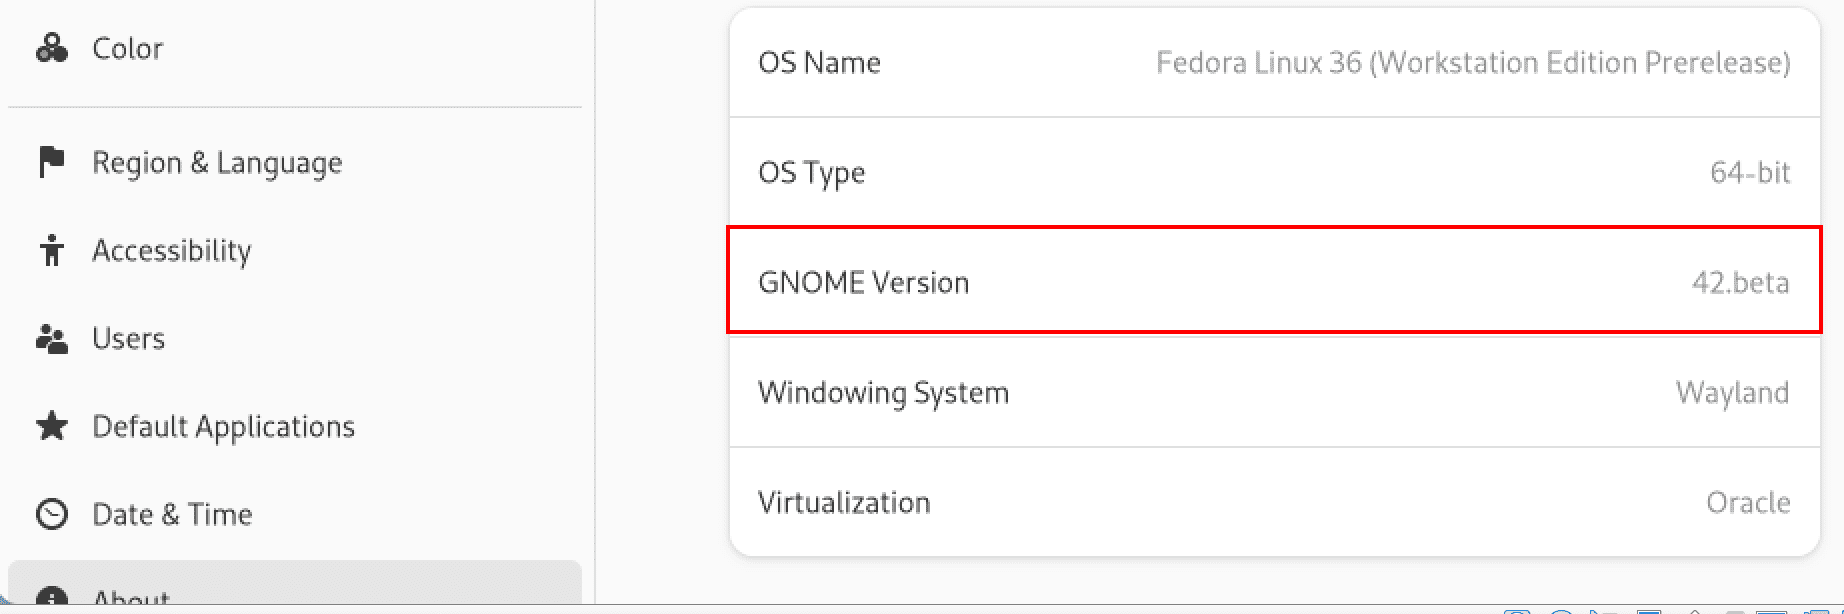Click the highlighted GNOME Version row
Viewport: 1844px width, 614px height.
pos(1270,282)
